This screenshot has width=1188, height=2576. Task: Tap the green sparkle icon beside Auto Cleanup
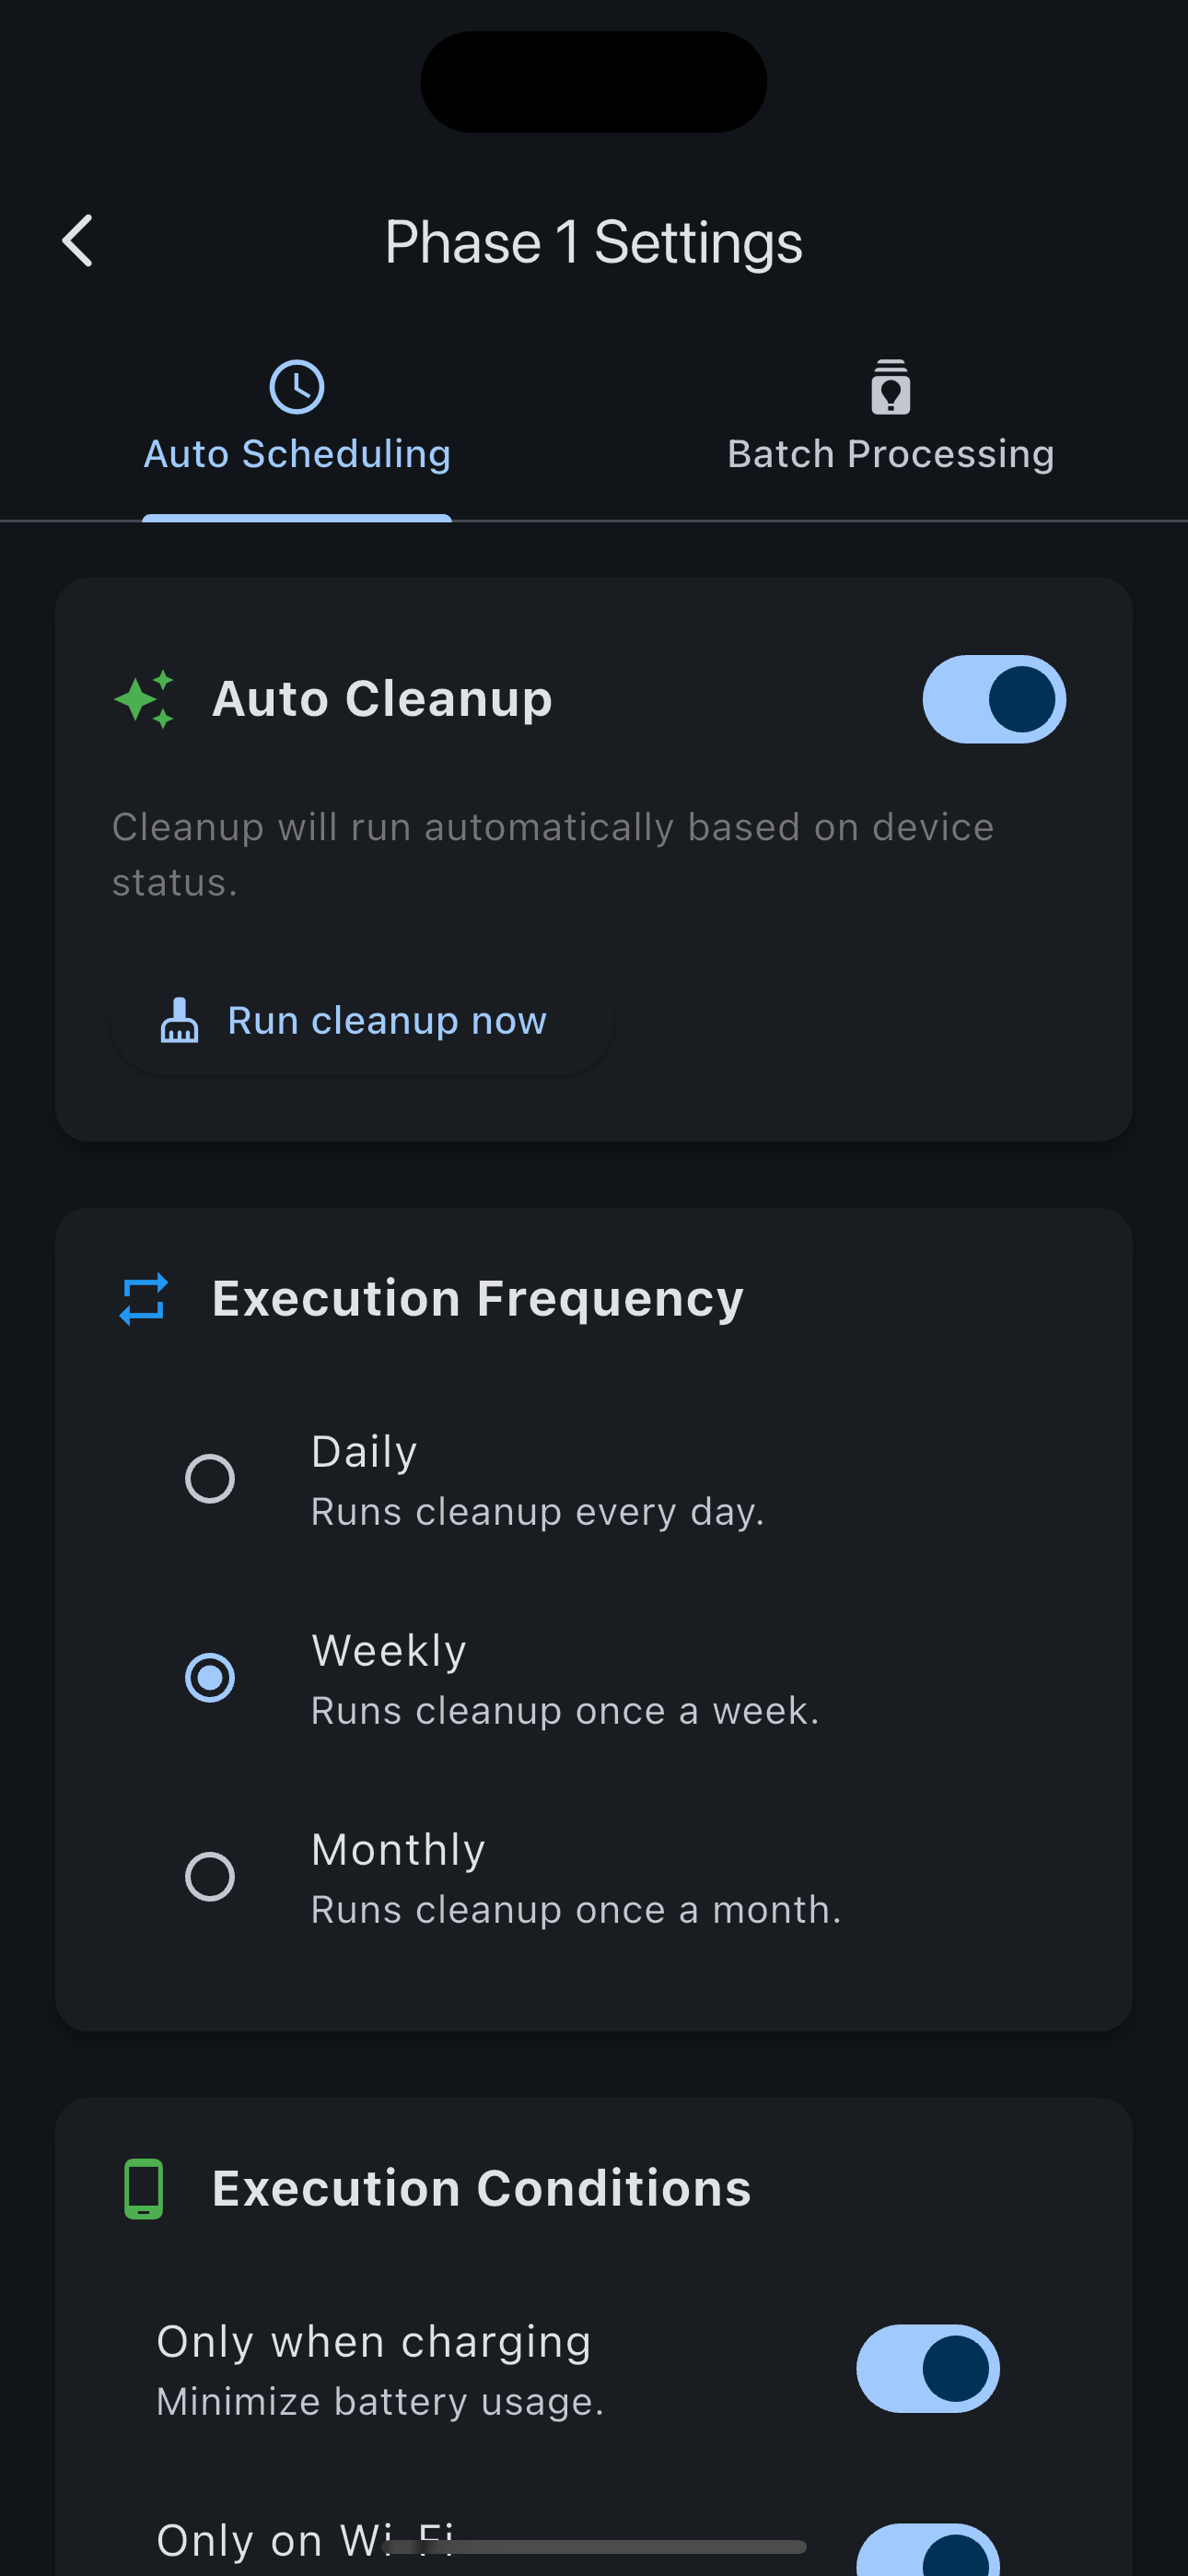(144, 699)
